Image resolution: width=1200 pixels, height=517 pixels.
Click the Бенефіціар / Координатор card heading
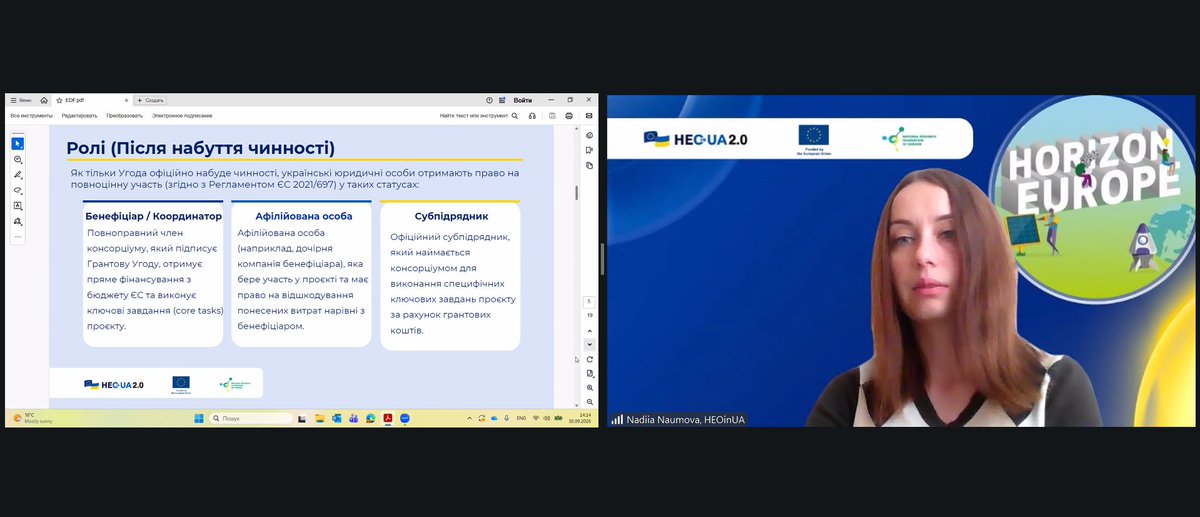click(153, 216)
